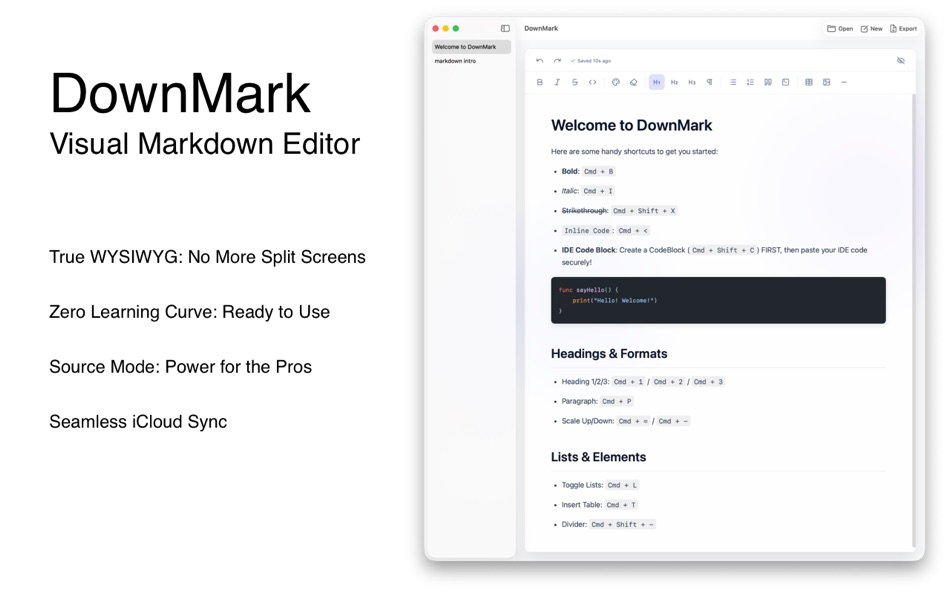
Task: Set the line to Heading 3
Action: tap(692, 82)
